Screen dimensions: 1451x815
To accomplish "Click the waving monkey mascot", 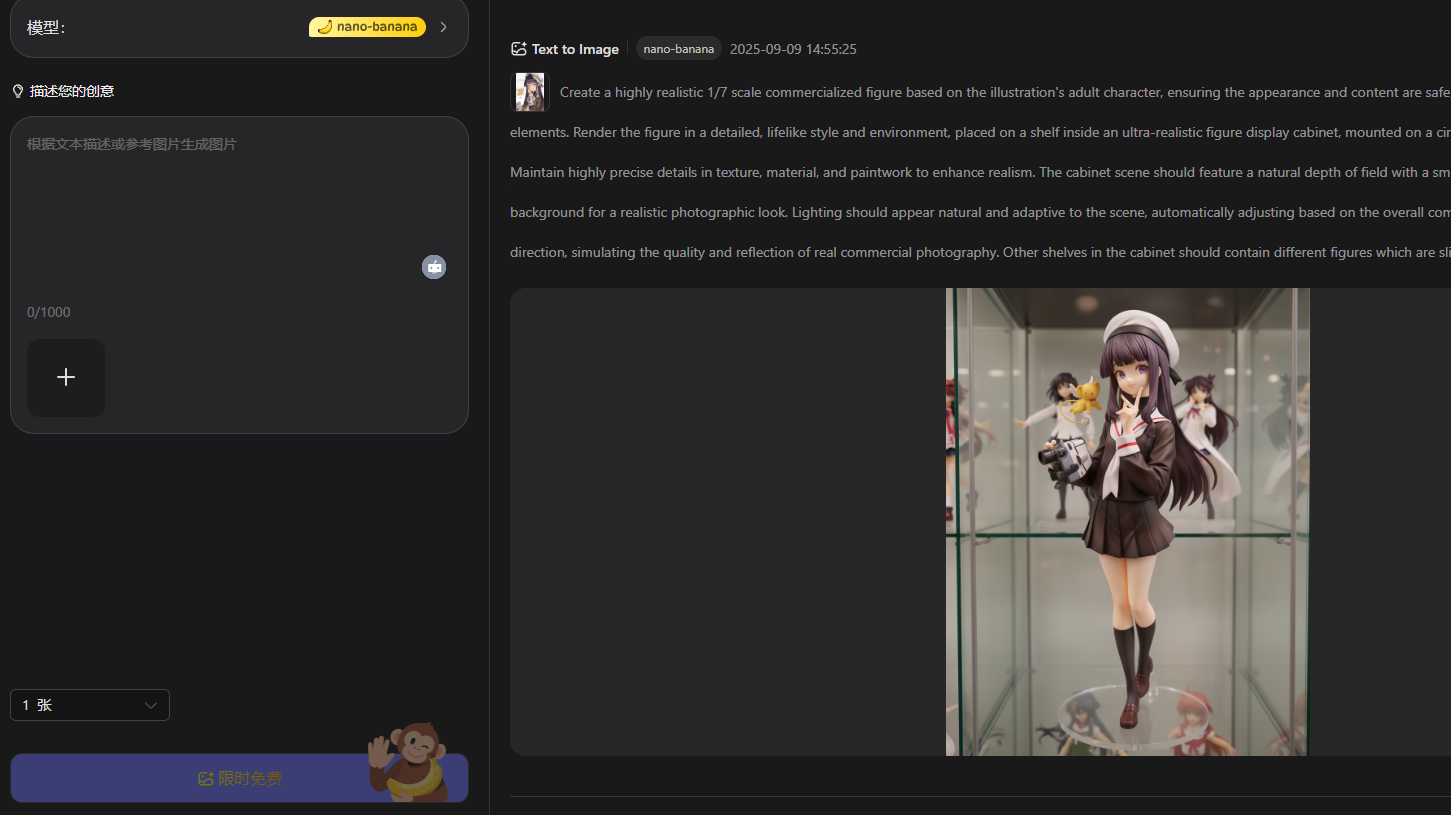I will (x=408, y=760).
